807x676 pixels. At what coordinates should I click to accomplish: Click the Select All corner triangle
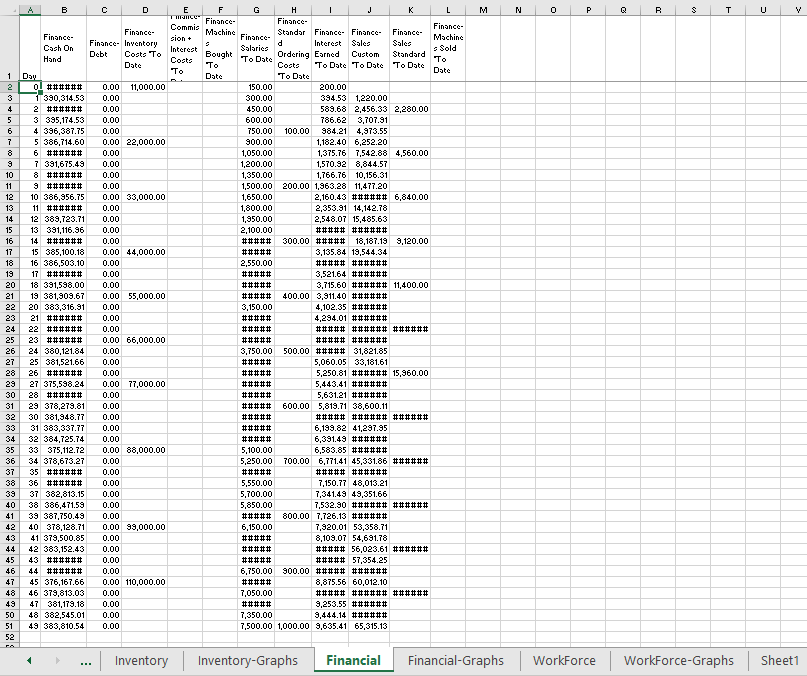click(x=10, y=10)
